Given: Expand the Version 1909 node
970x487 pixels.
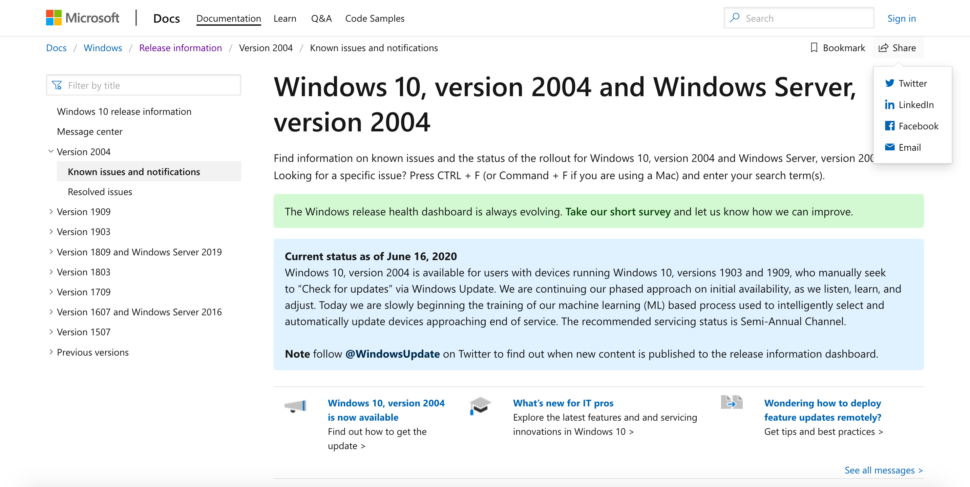Looking at the screenshot, I should pyautogui.click(x=51, y=212).
